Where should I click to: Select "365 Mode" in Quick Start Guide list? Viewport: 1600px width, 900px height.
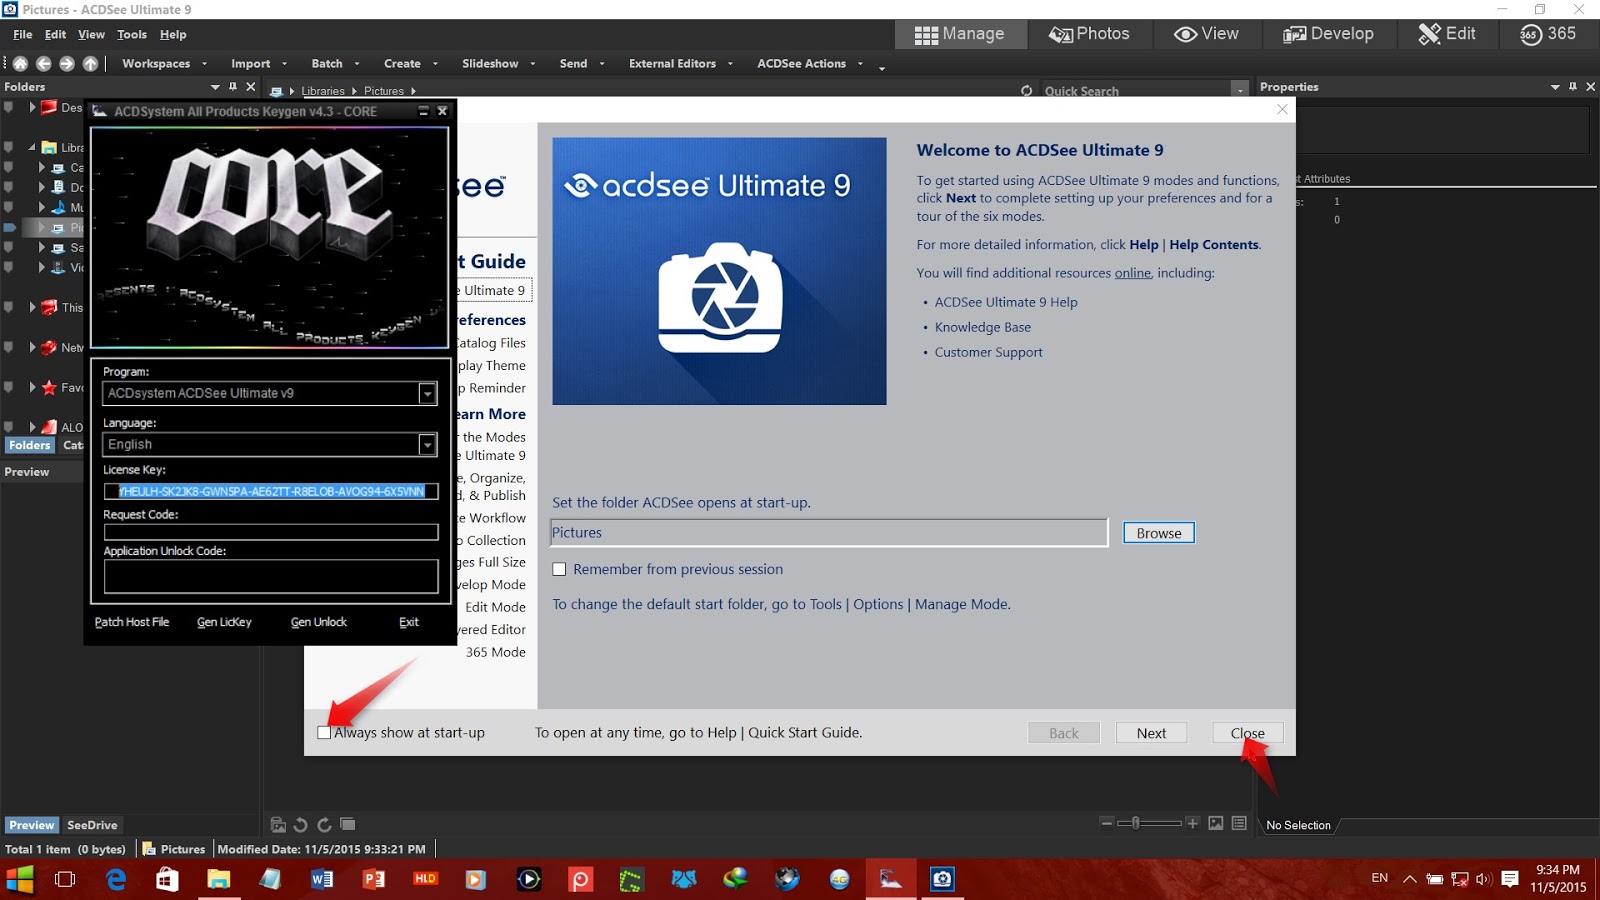click(495, 652)
